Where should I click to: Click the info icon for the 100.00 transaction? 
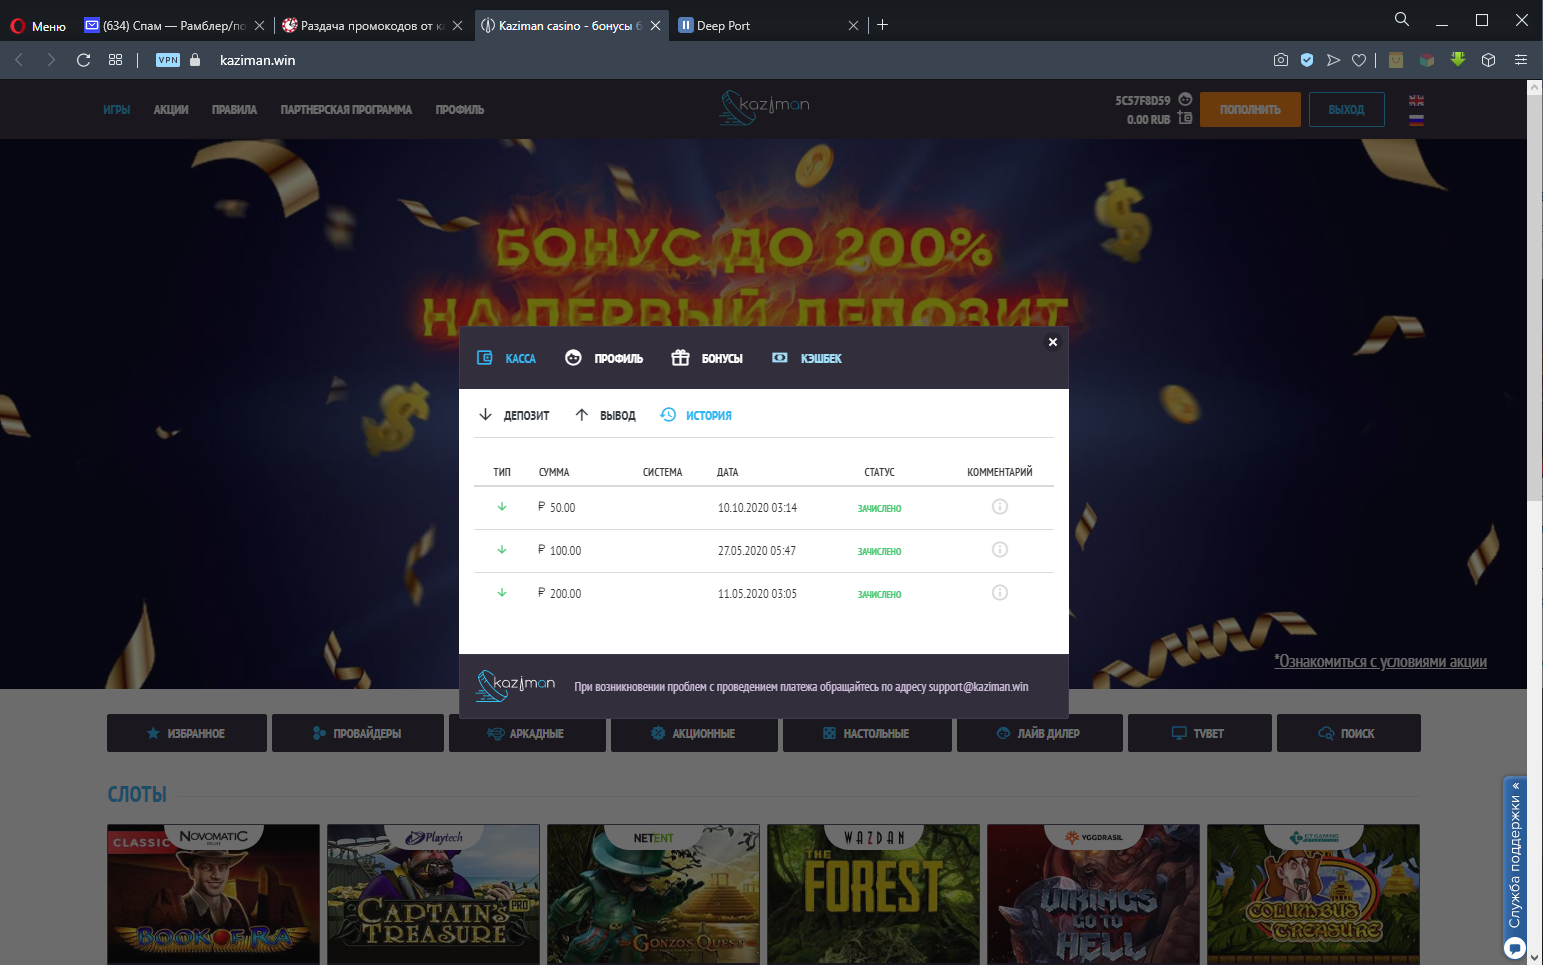[x=1000, y=550]
